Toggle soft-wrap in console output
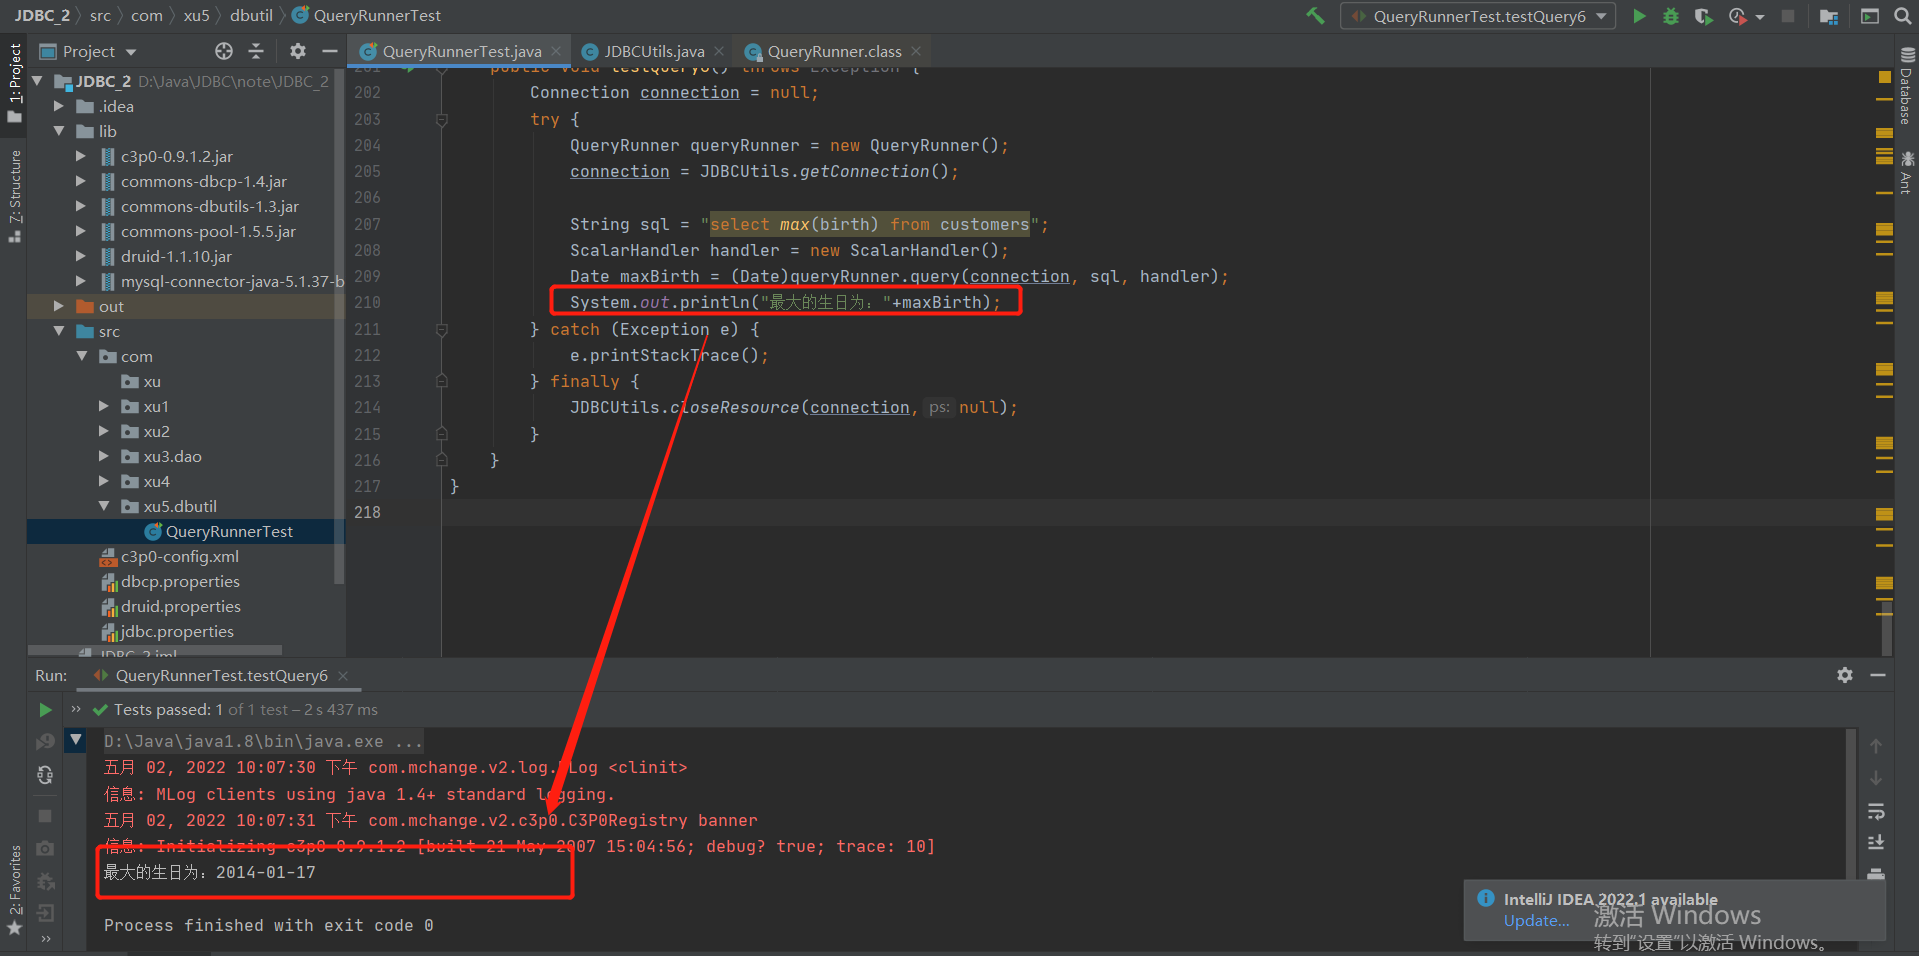The height and width of the screenshot is (956, 1919). (1876, 811)
